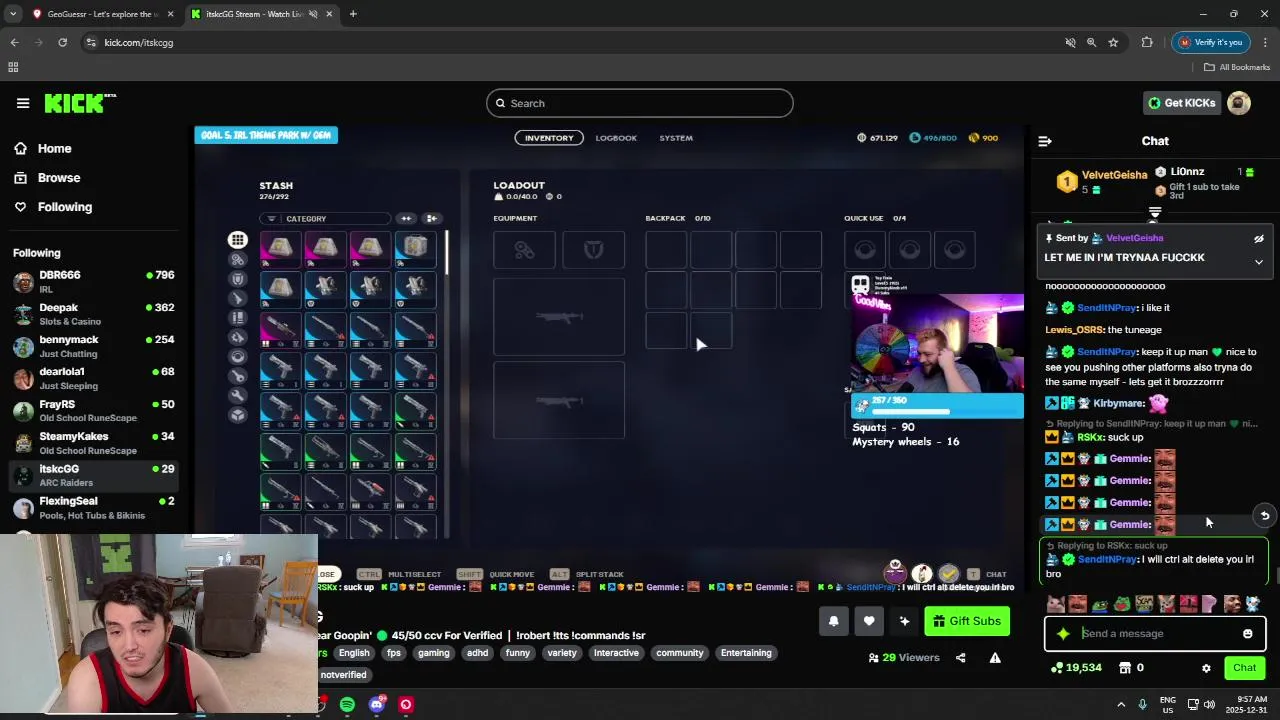Screen dimensions: 1280x720
Task: Open the tab search dropdown arrow
Action: coord(13,14)
